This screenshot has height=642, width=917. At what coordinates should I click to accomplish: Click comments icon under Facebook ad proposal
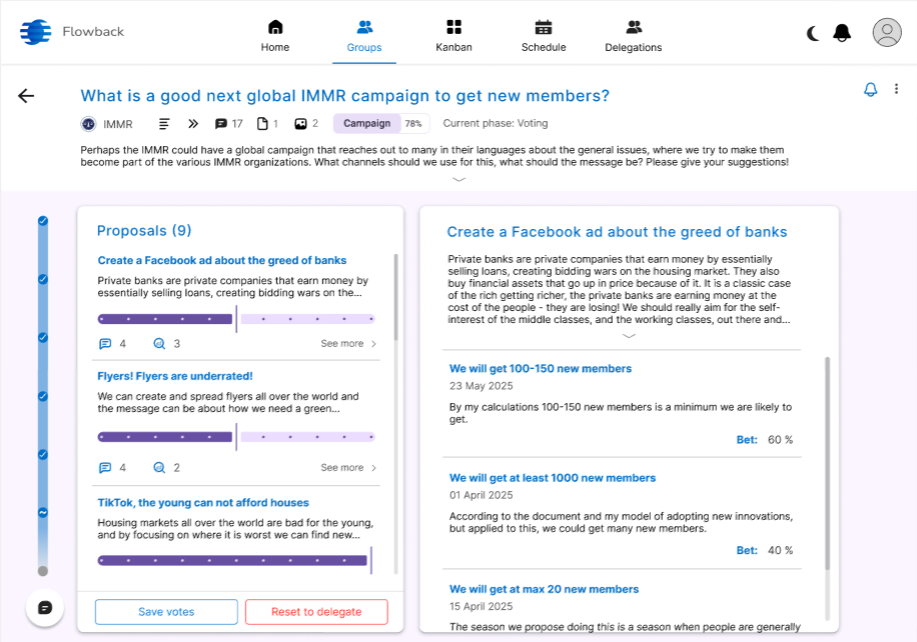coord(105,344)
